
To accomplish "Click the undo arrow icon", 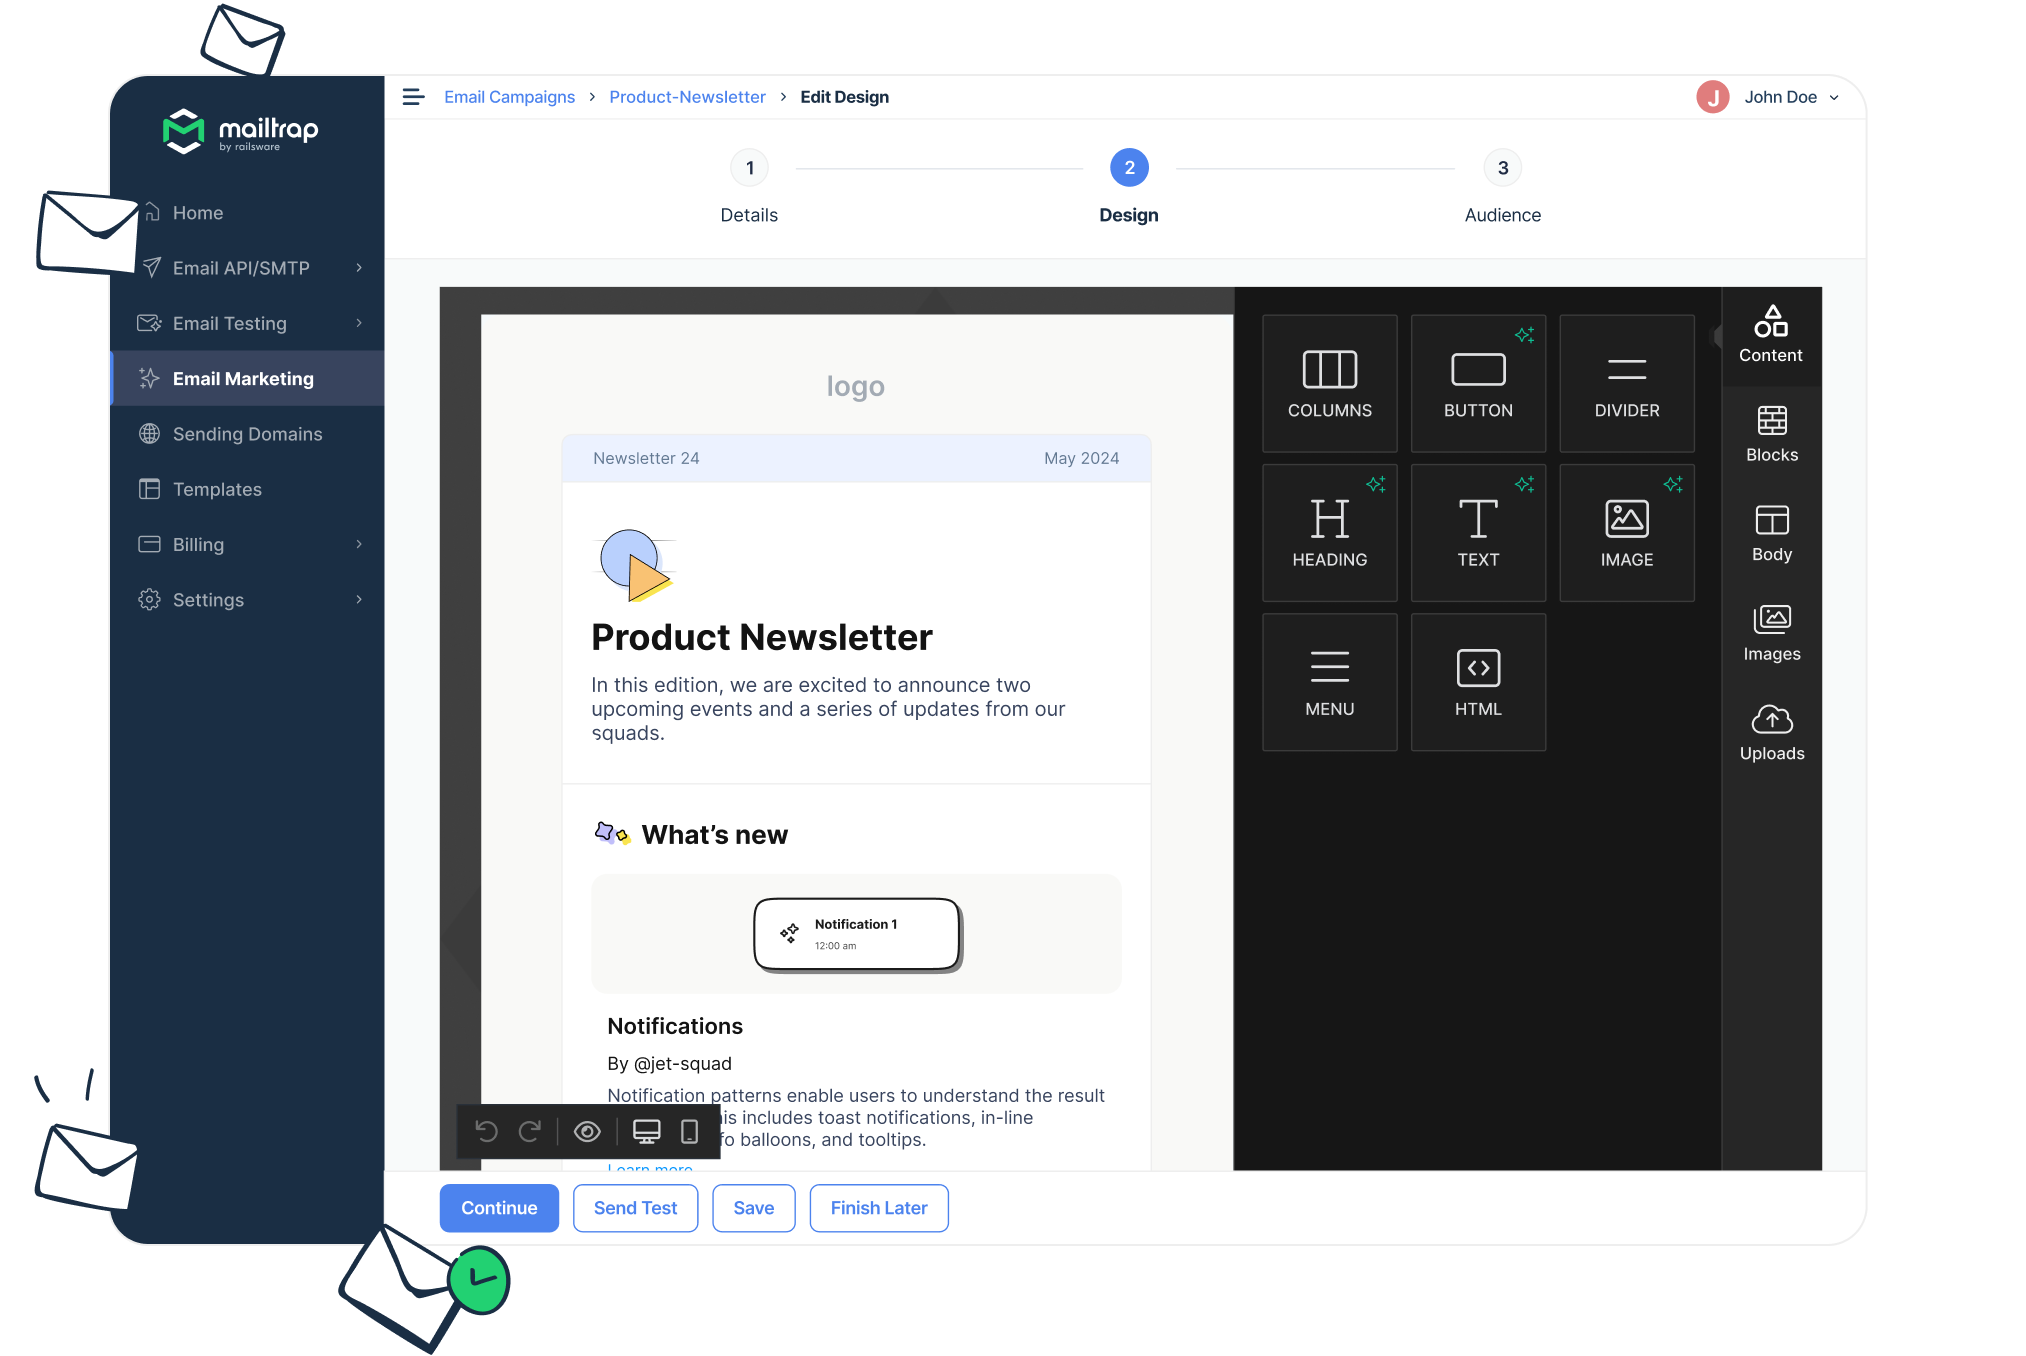I will [x=487, y=1131].
